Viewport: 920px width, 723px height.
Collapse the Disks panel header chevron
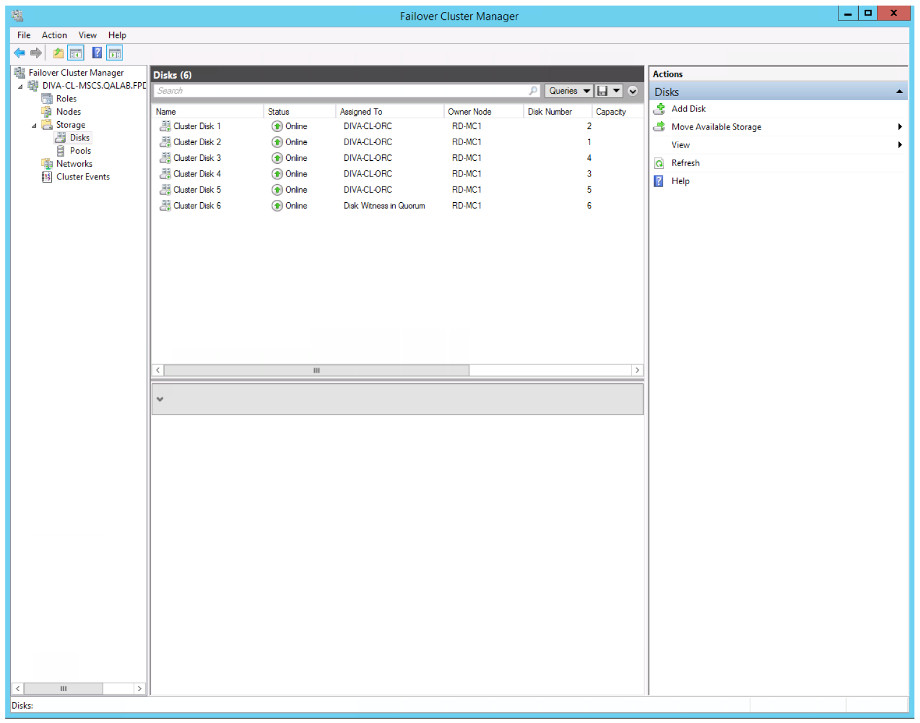point(899,91)
